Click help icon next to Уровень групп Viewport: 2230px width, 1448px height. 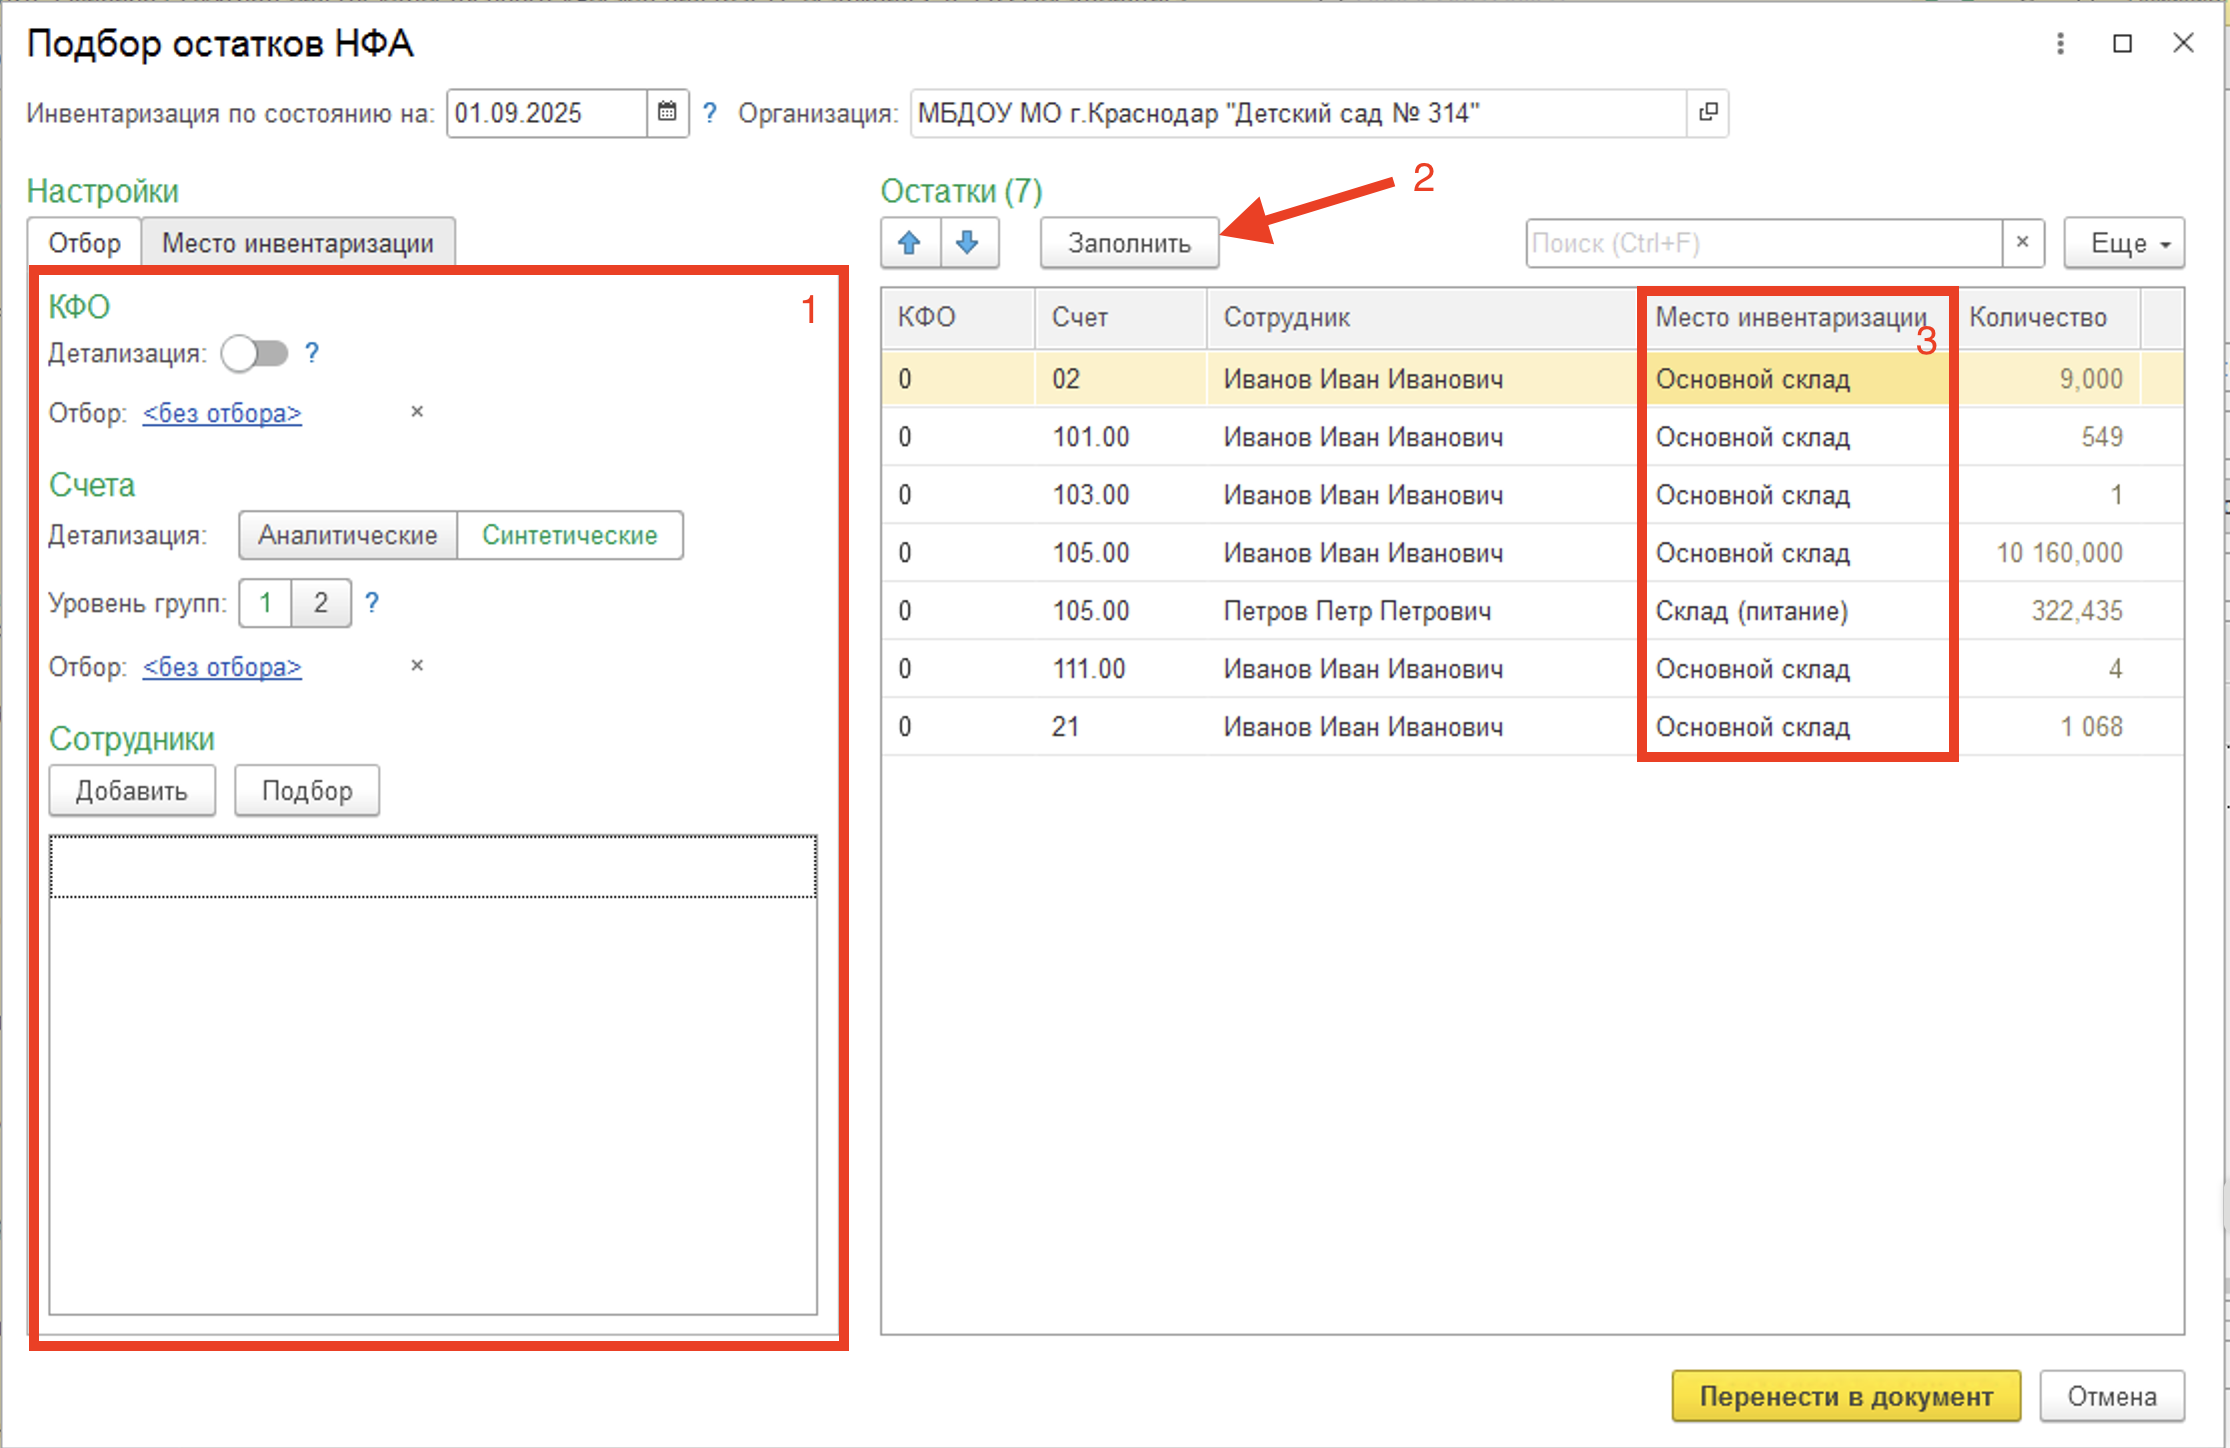pyautogui.click(x=372, y=603)
